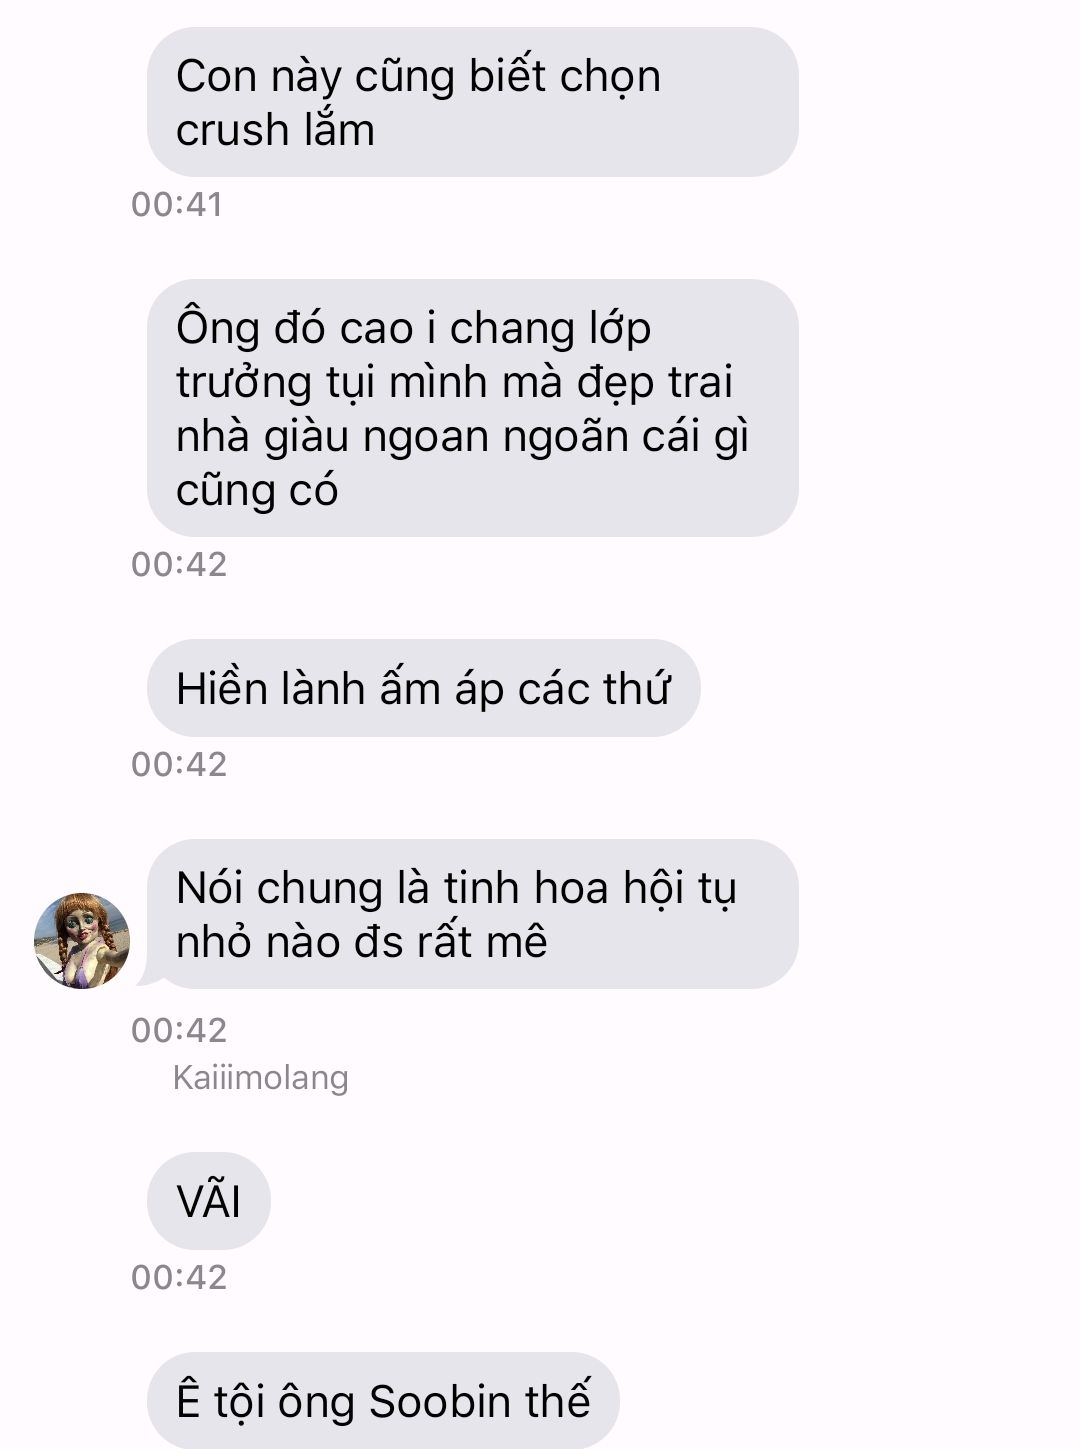This screenshot has width=1080, height=1449.
Task: Tap the 00:42 timestamp above Kaiiimolang
Action: [179, 1030]
